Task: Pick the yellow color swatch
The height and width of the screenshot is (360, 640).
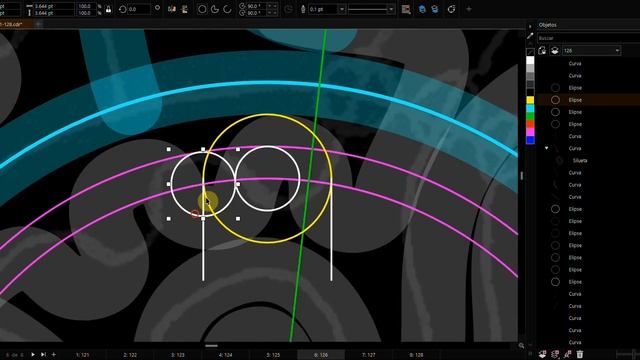Action: point(530,100)
